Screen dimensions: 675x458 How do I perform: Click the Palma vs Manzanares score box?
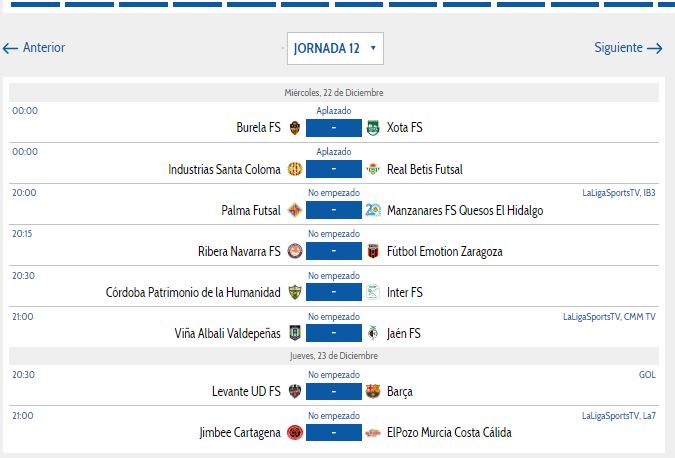[334, 210]
